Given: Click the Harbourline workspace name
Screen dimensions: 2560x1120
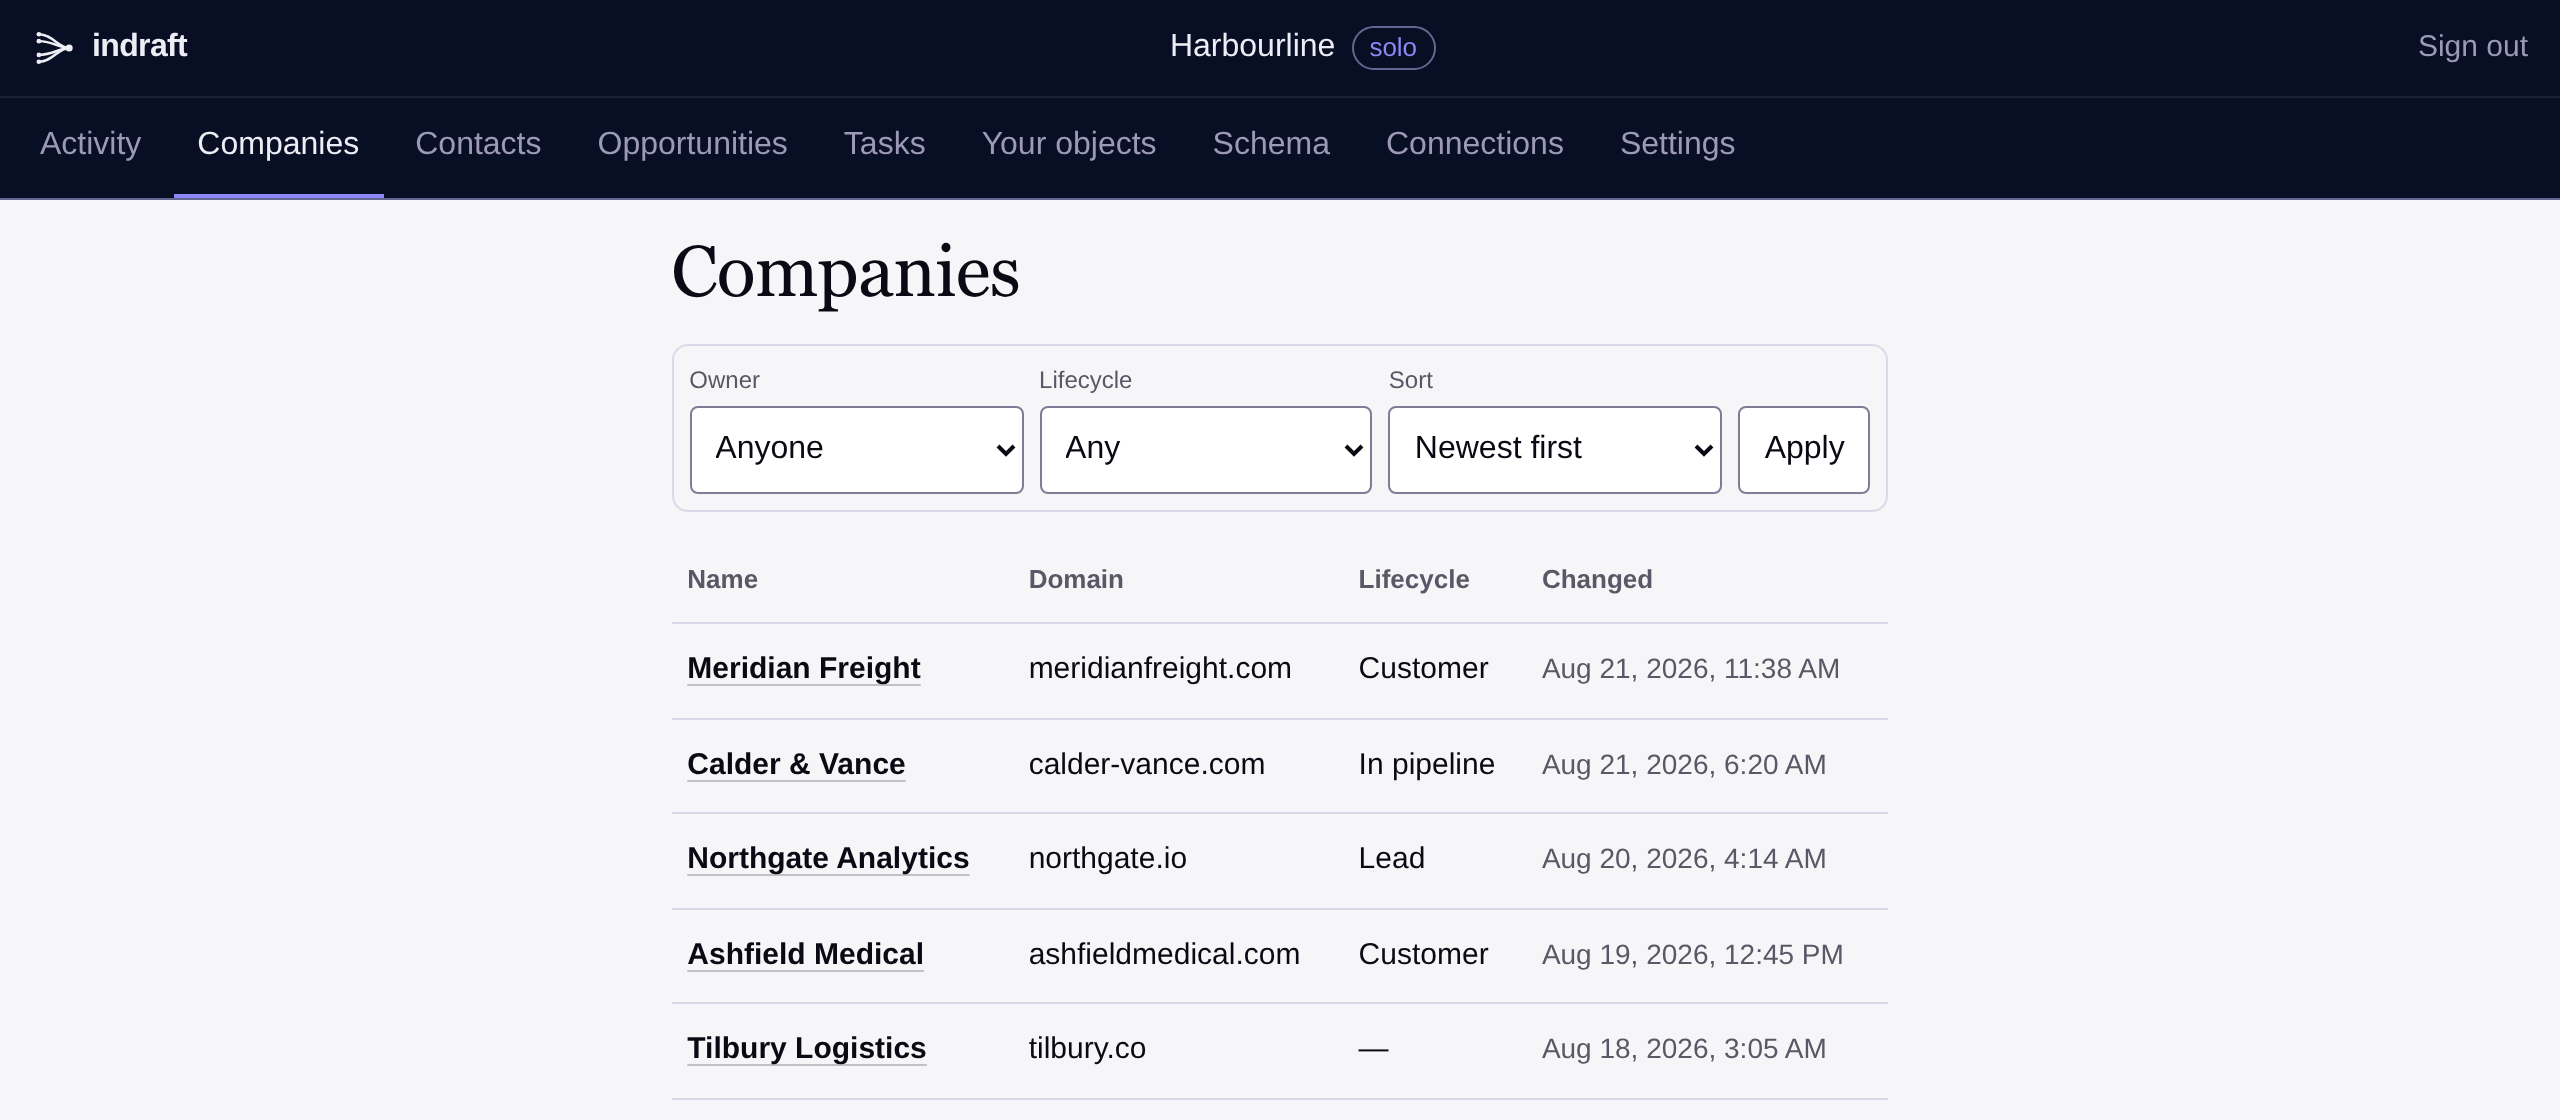Looking at the screenshot, I should click(x=1252, y=46).
